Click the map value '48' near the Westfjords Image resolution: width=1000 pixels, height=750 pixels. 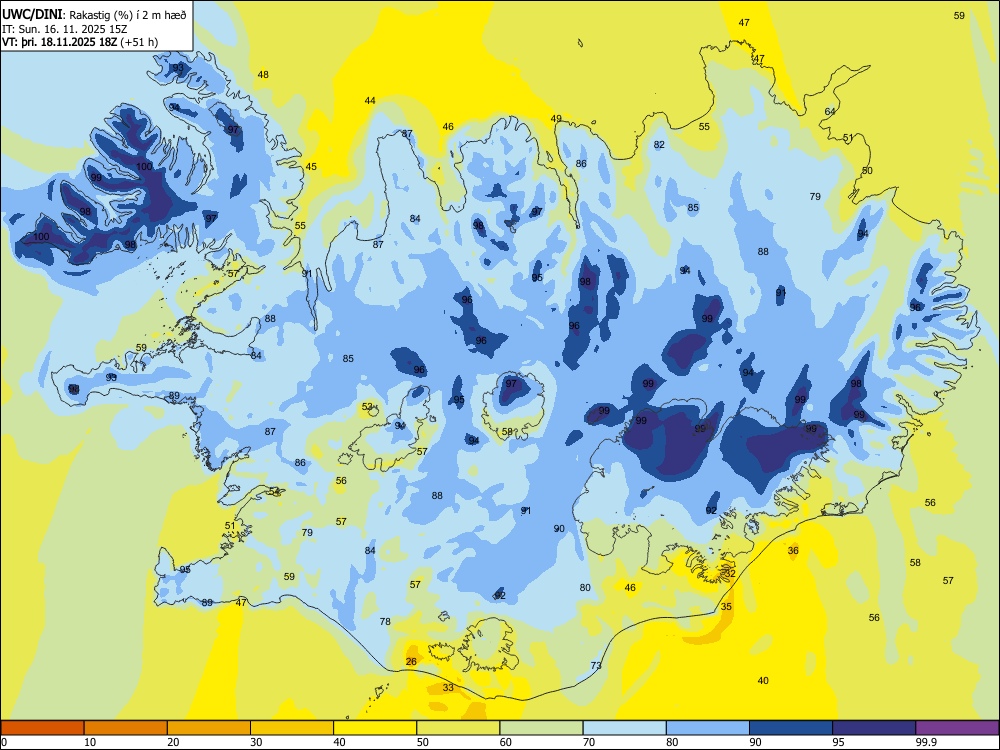263,75
